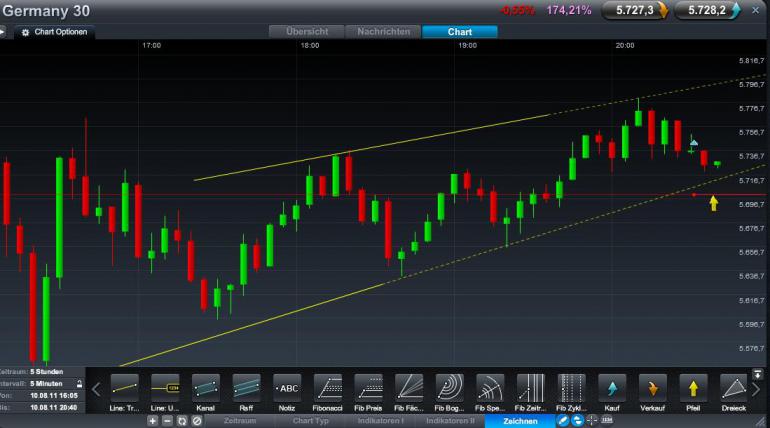Refresh the chart with the reload icon
The height and width of the screenshot is (428, 770).
(x=182, y=421)
